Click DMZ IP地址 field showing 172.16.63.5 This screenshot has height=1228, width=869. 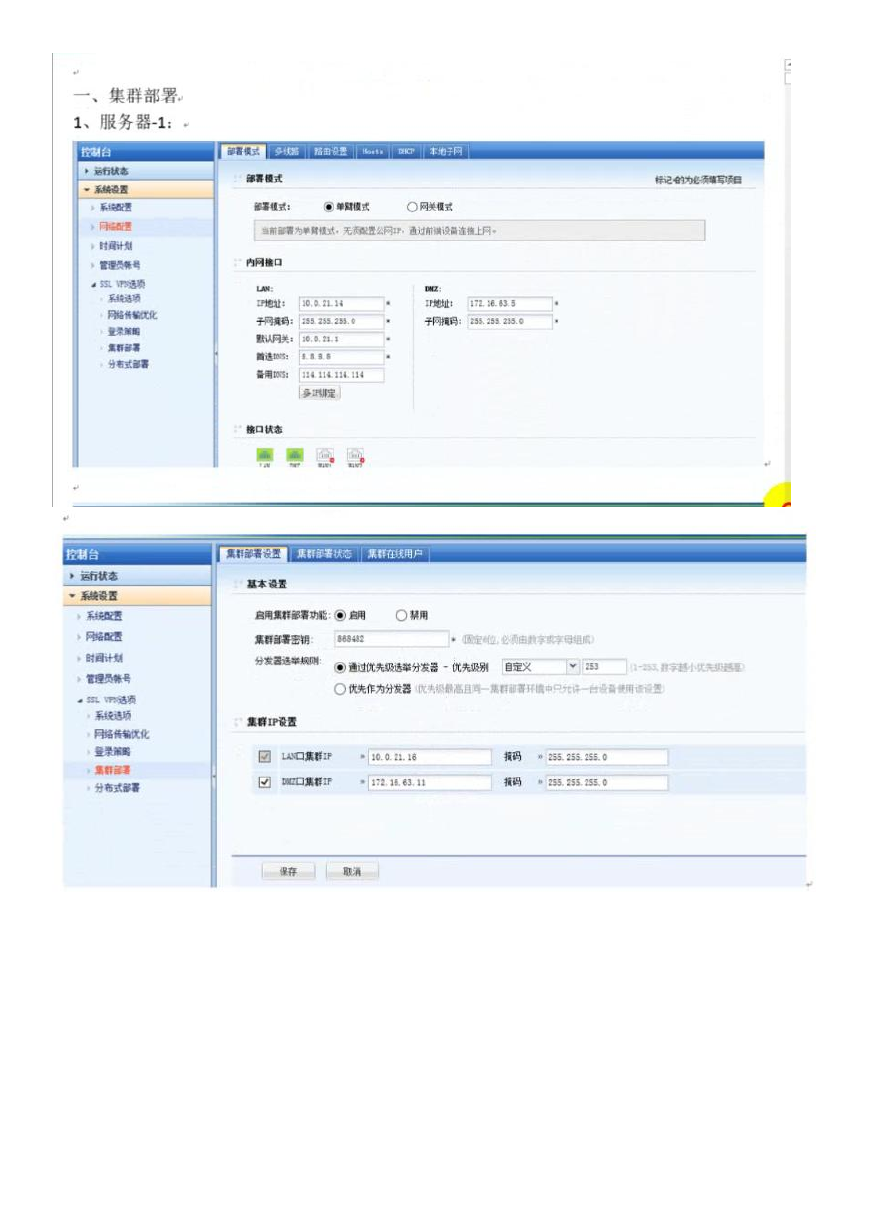pos(510,303)
